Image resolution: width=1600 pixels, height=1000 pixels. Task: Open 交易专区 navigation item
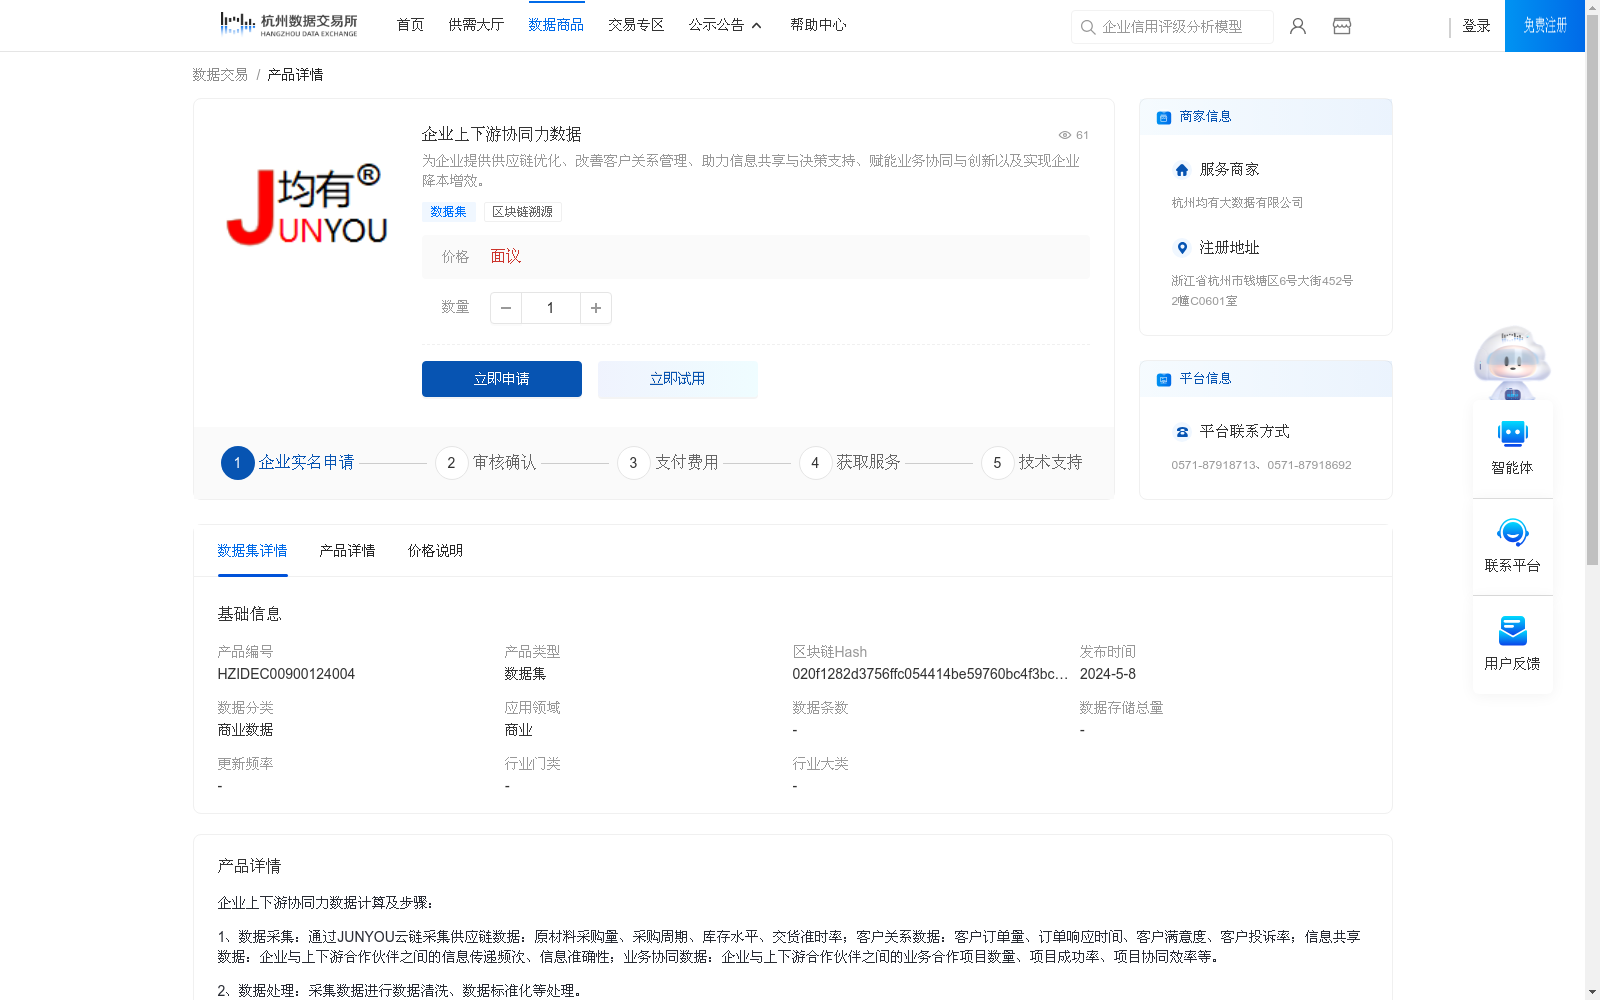point(636,25)
